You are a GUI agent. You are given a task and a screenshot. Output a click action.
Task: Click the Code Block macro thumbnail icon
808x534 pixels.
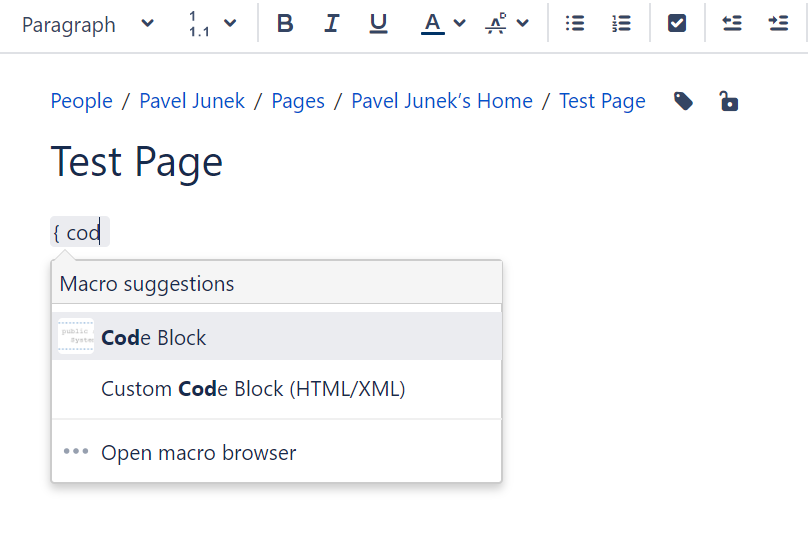point(76,336)
